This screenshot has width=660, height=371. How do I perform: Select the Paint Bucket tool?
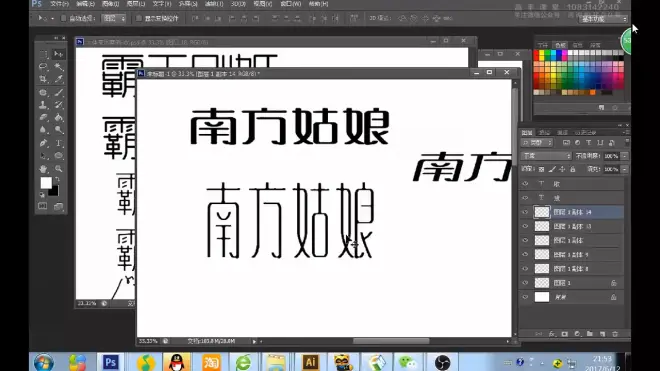click(59, 117)
